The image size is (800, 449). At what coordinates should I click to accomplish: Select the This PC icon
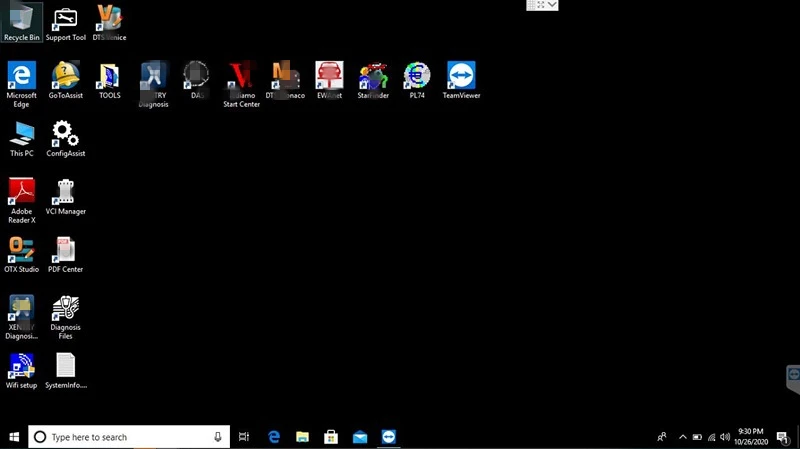[21, 139]
